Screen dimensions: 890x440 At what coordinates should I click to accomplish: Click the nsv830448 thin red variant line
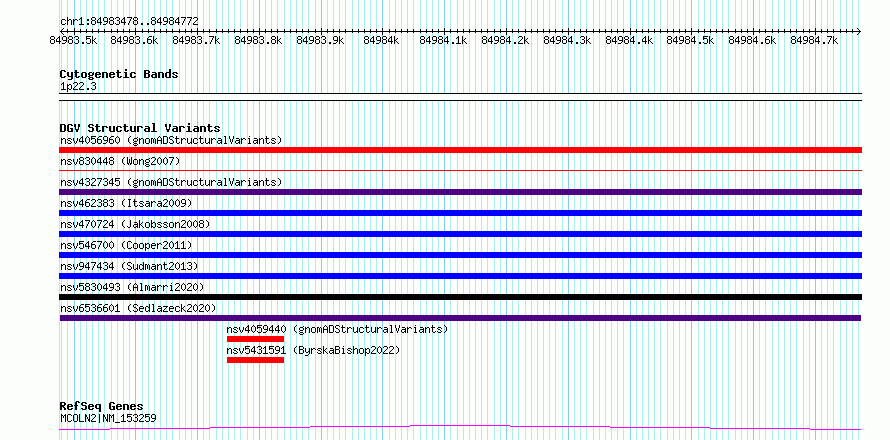(x=460, y=170)
